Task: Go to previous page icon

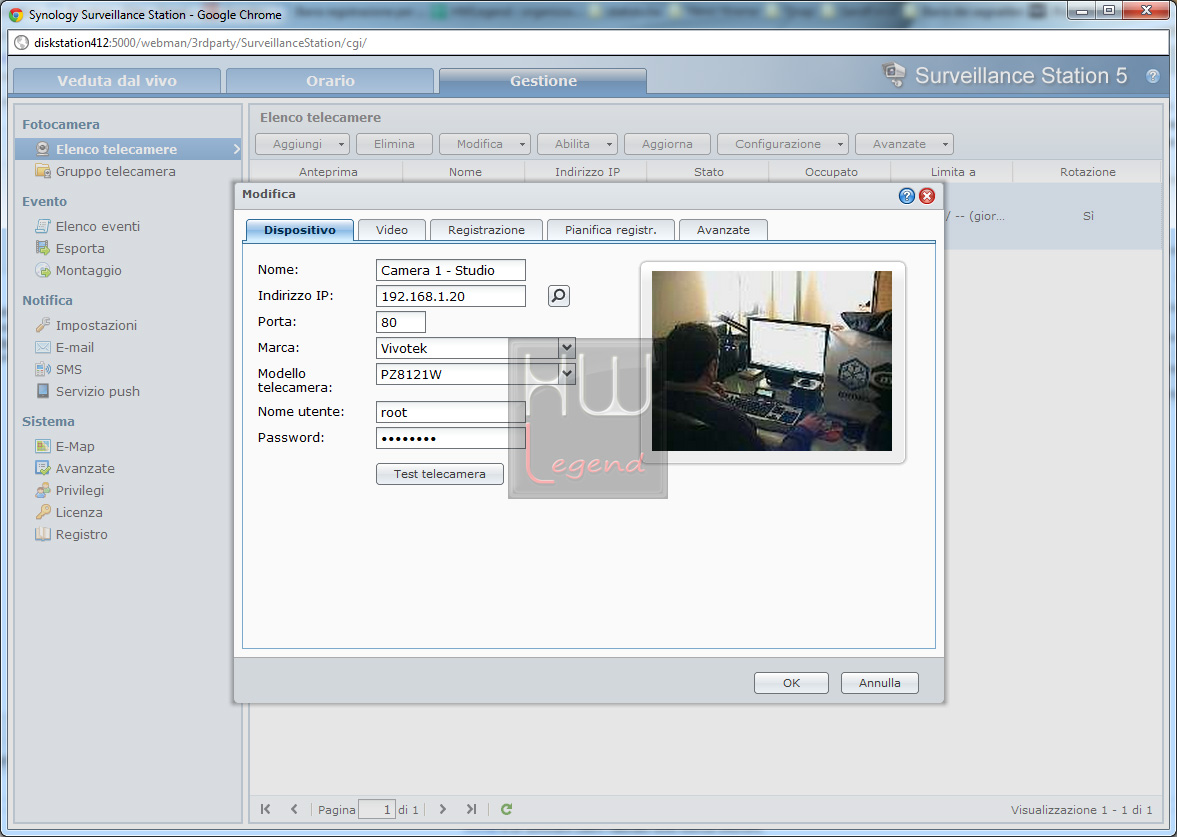Action: (294, 809)
